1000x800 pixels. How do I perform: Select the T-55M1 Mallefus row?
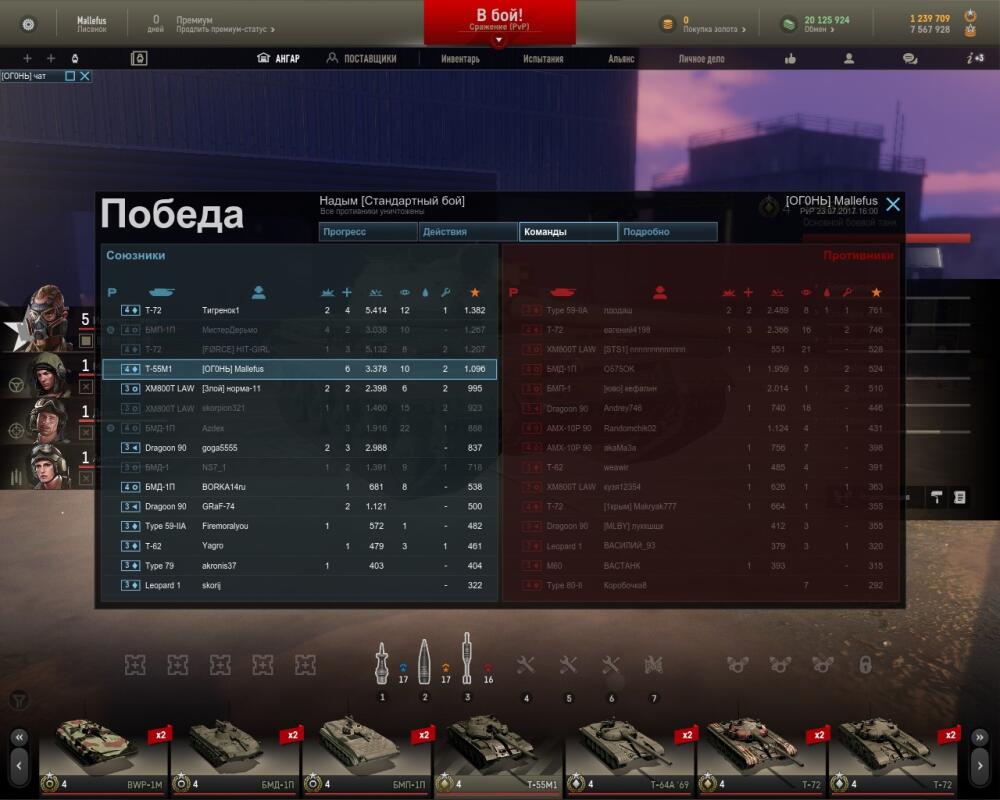click(299, 369)
